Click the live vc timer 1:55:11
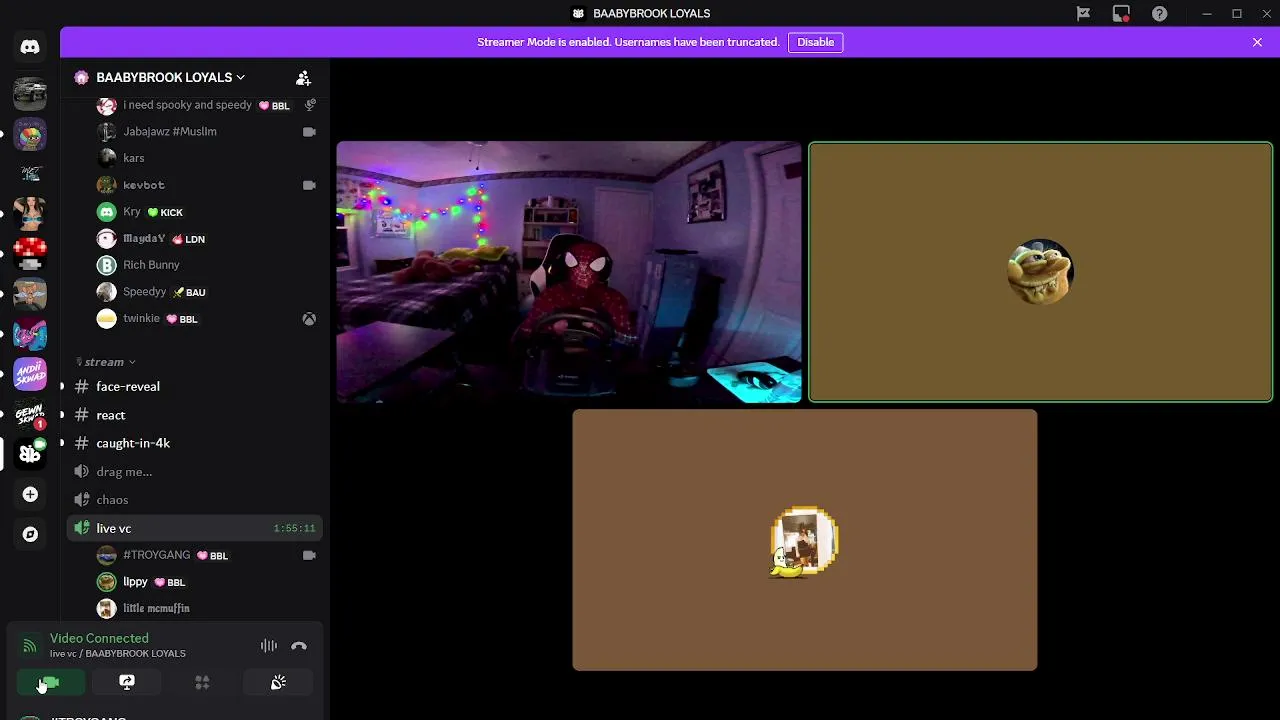Viewport: 1280px width, 720px height. (x=294, y=528)
